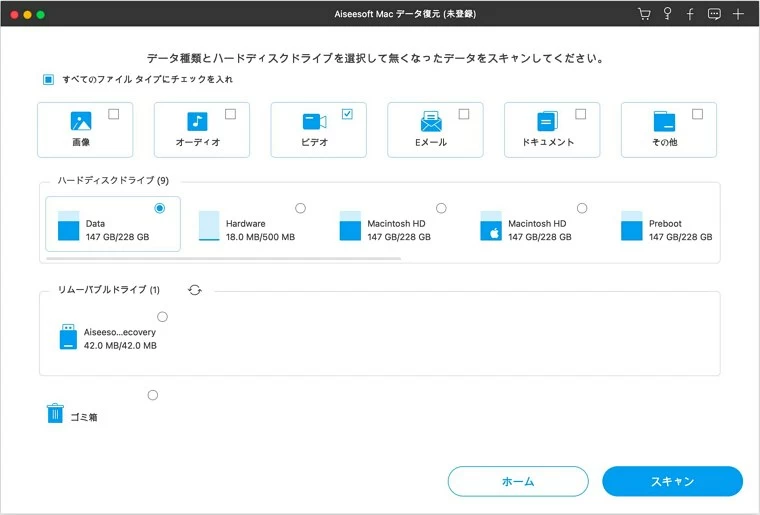Viewport: 760px width, 515px height.
Task: Enable the オーディオ audio checkbox
Action: [230, 114]
